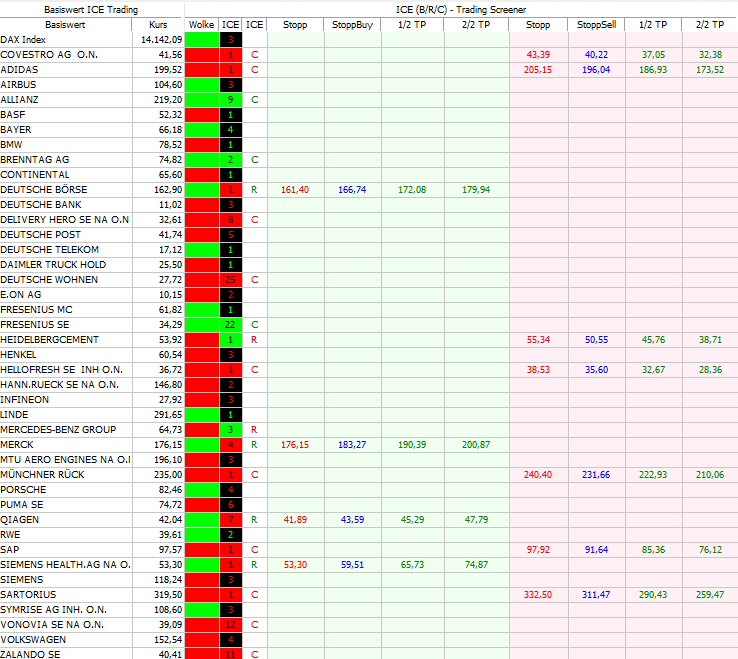Click the Deutsche Börse StoppBuy 166,74
738x659 pixels.
pos(352,190)
